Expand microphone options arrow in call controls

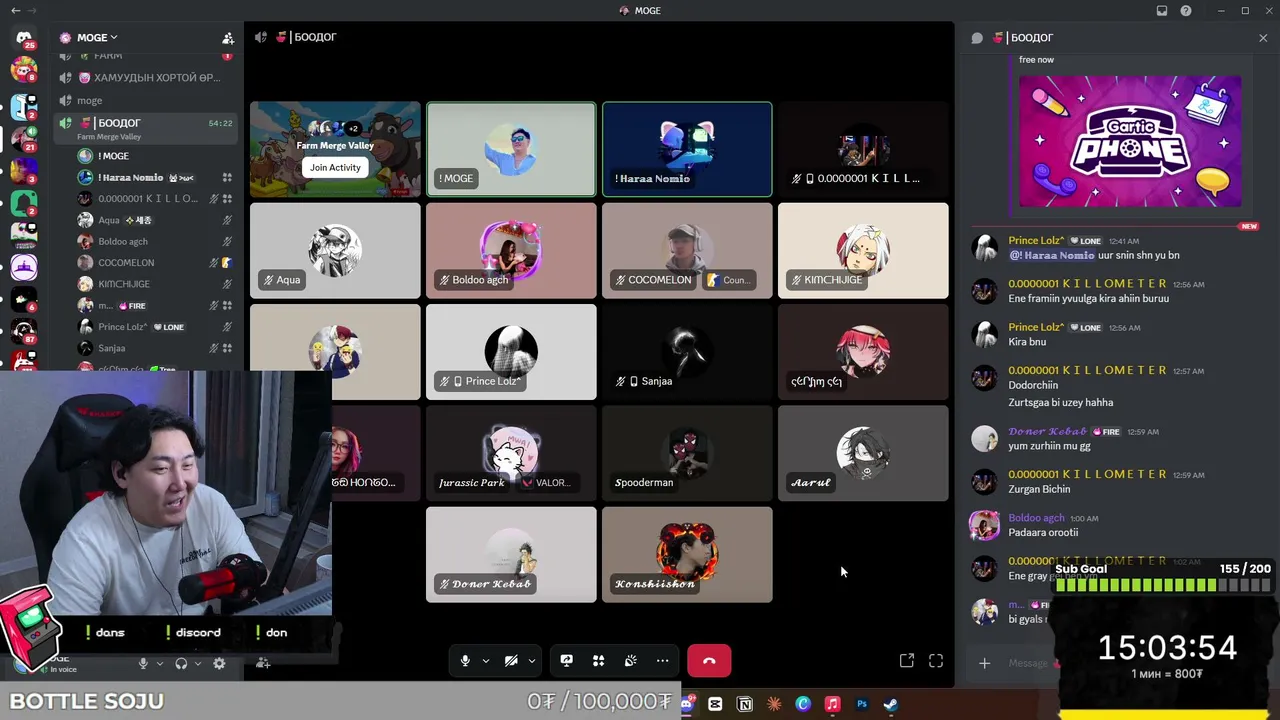click(486, 661)
